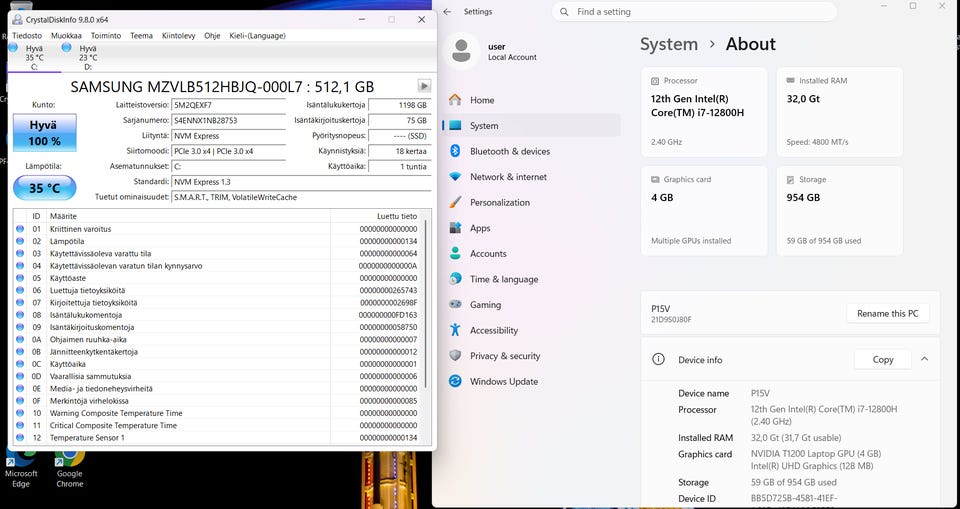Select the Jännitteenkytkentäkertoja row
Viewport: 960px width, 509px height.
pos(218,352)
